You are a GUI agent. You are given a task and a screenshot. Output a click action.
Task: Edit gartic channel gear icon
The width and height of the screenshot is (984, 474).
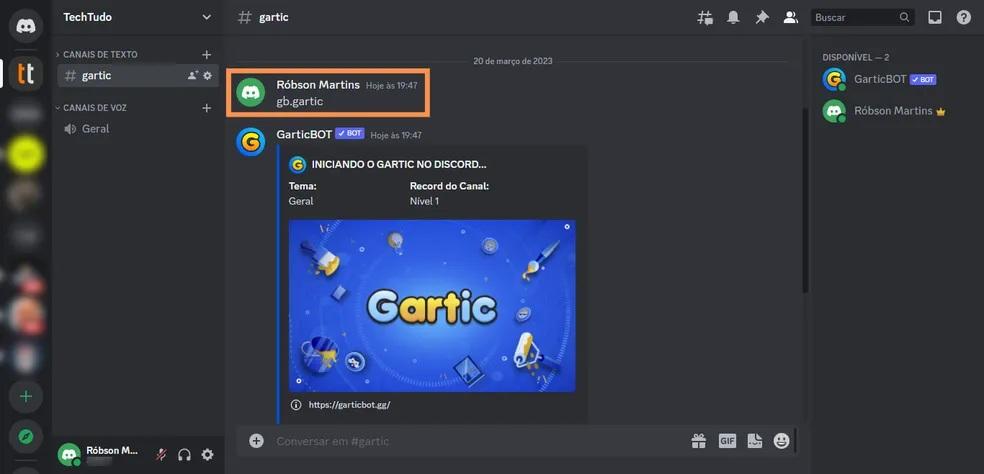[x=208, y=75]
